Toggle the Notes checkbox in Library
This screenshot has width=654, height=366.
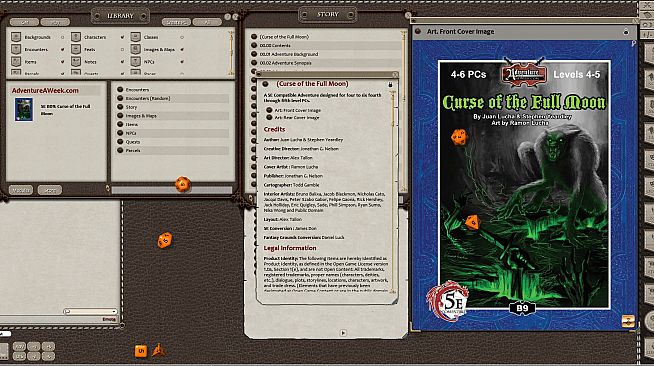click(x=122, y=62)
